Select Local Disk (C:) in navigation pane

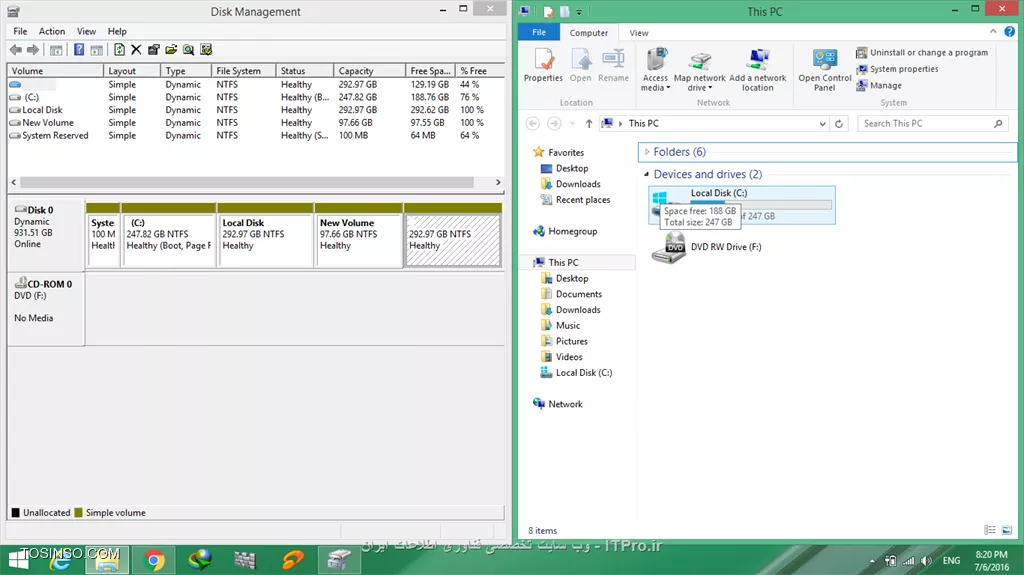[x=576, y=372]
